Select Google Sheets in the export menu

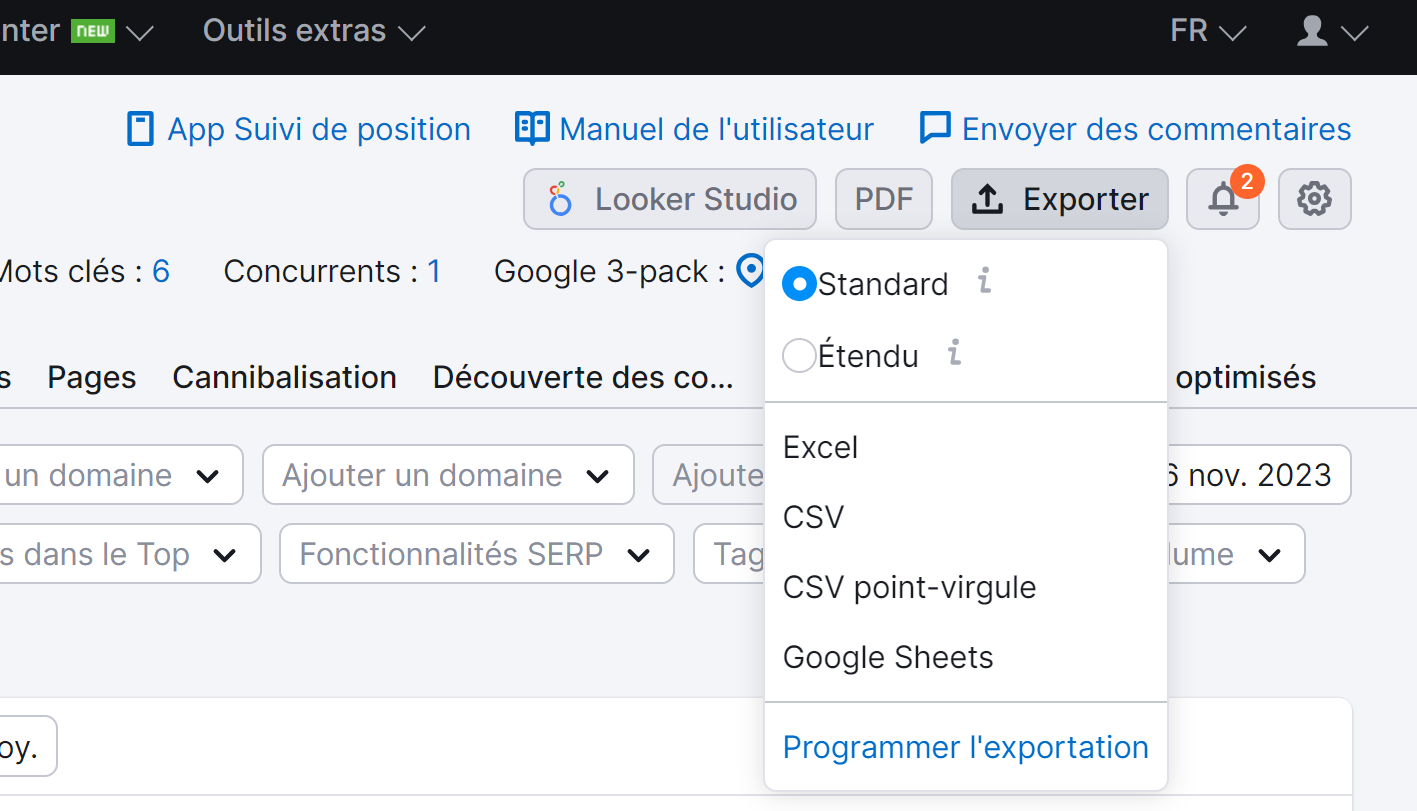[x=888, y=657]
